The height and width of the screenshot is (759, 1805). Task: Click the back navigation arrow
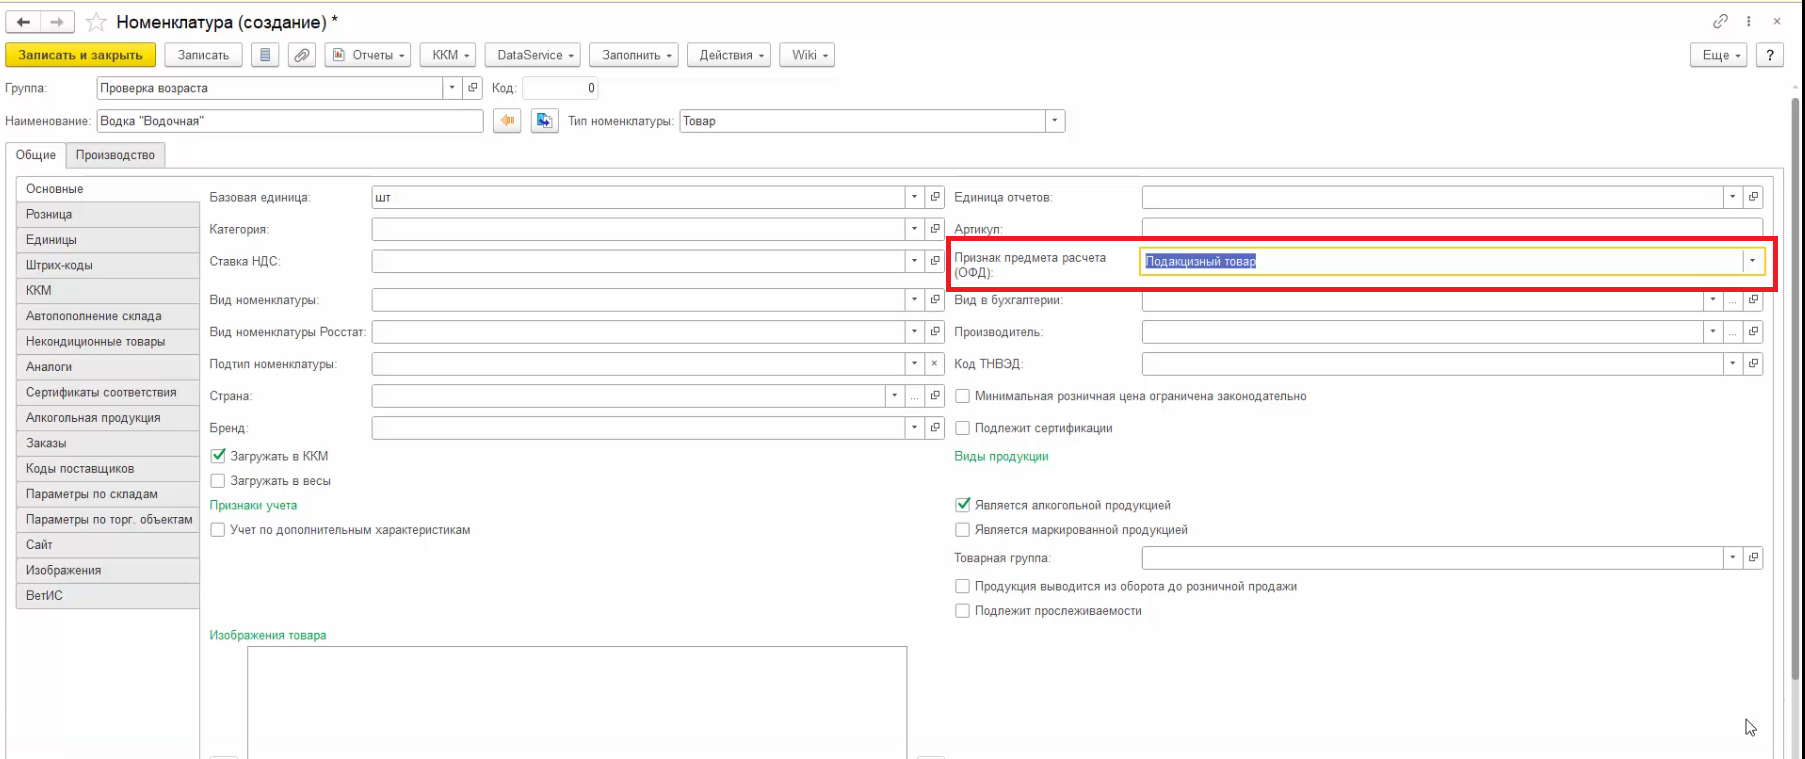23,22
